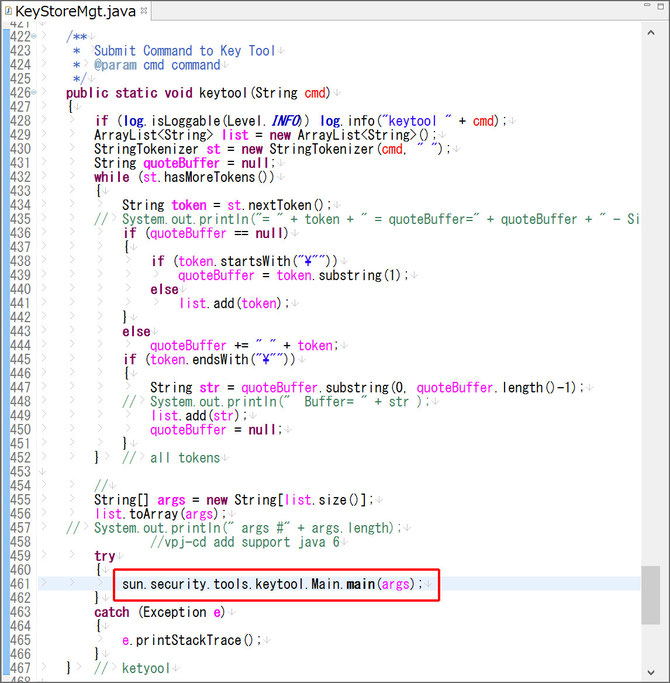This screenshot has height=683, width=670.
Task: Click 'while' keyword on line 432
Action: click(x=112, y=177)
